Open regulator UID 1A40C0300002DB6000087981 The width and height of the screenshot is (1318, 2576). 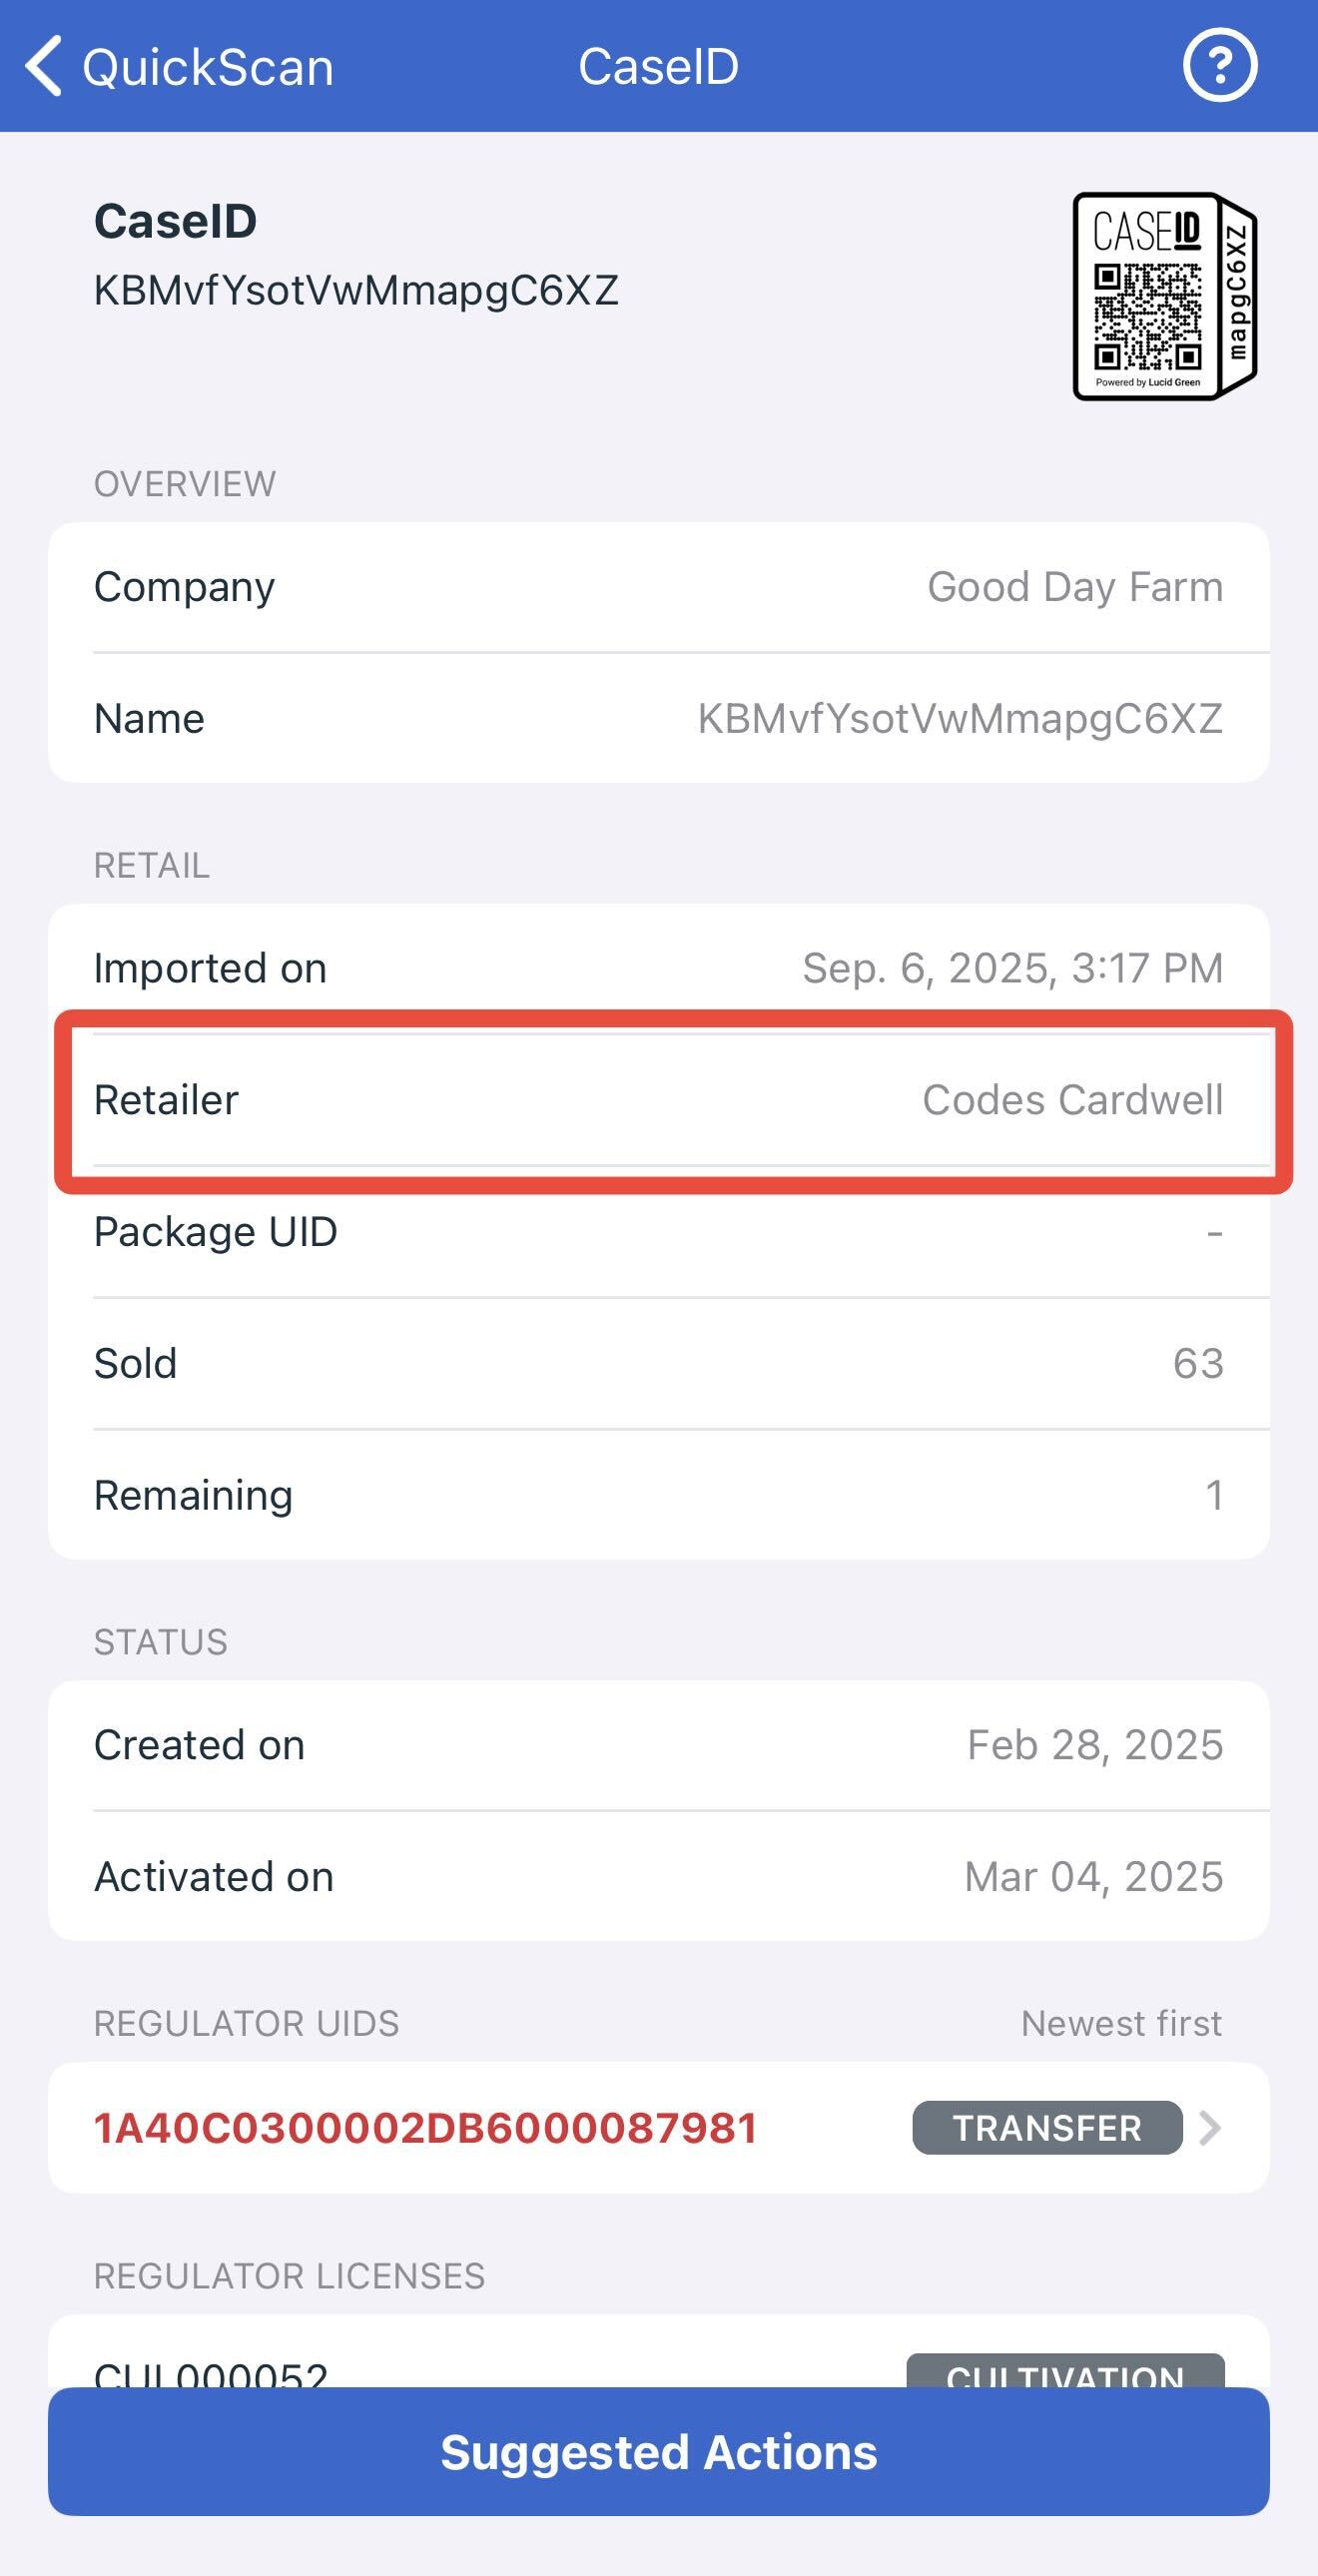425,2128
